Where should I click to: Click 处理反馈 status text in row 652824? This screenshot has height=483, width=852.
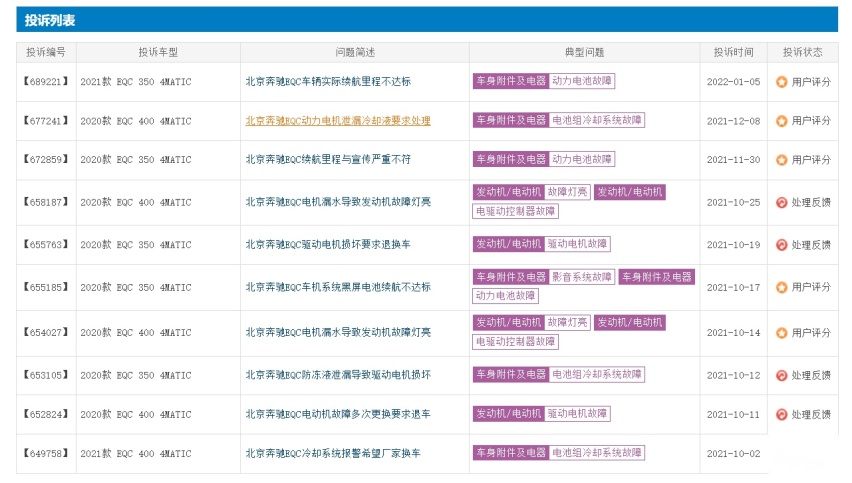tap(811, 415)
